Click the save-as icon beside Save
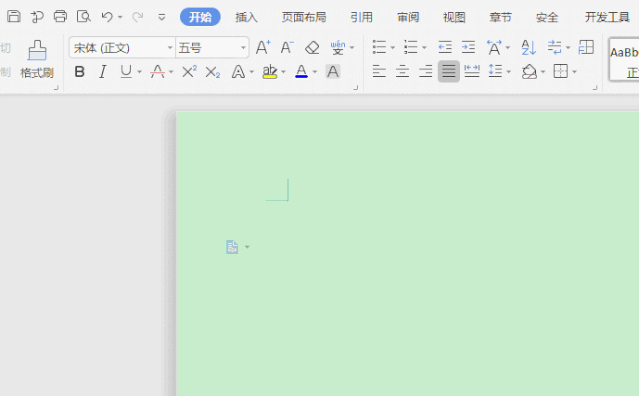 pyautogui.click(x=37, y=17)
